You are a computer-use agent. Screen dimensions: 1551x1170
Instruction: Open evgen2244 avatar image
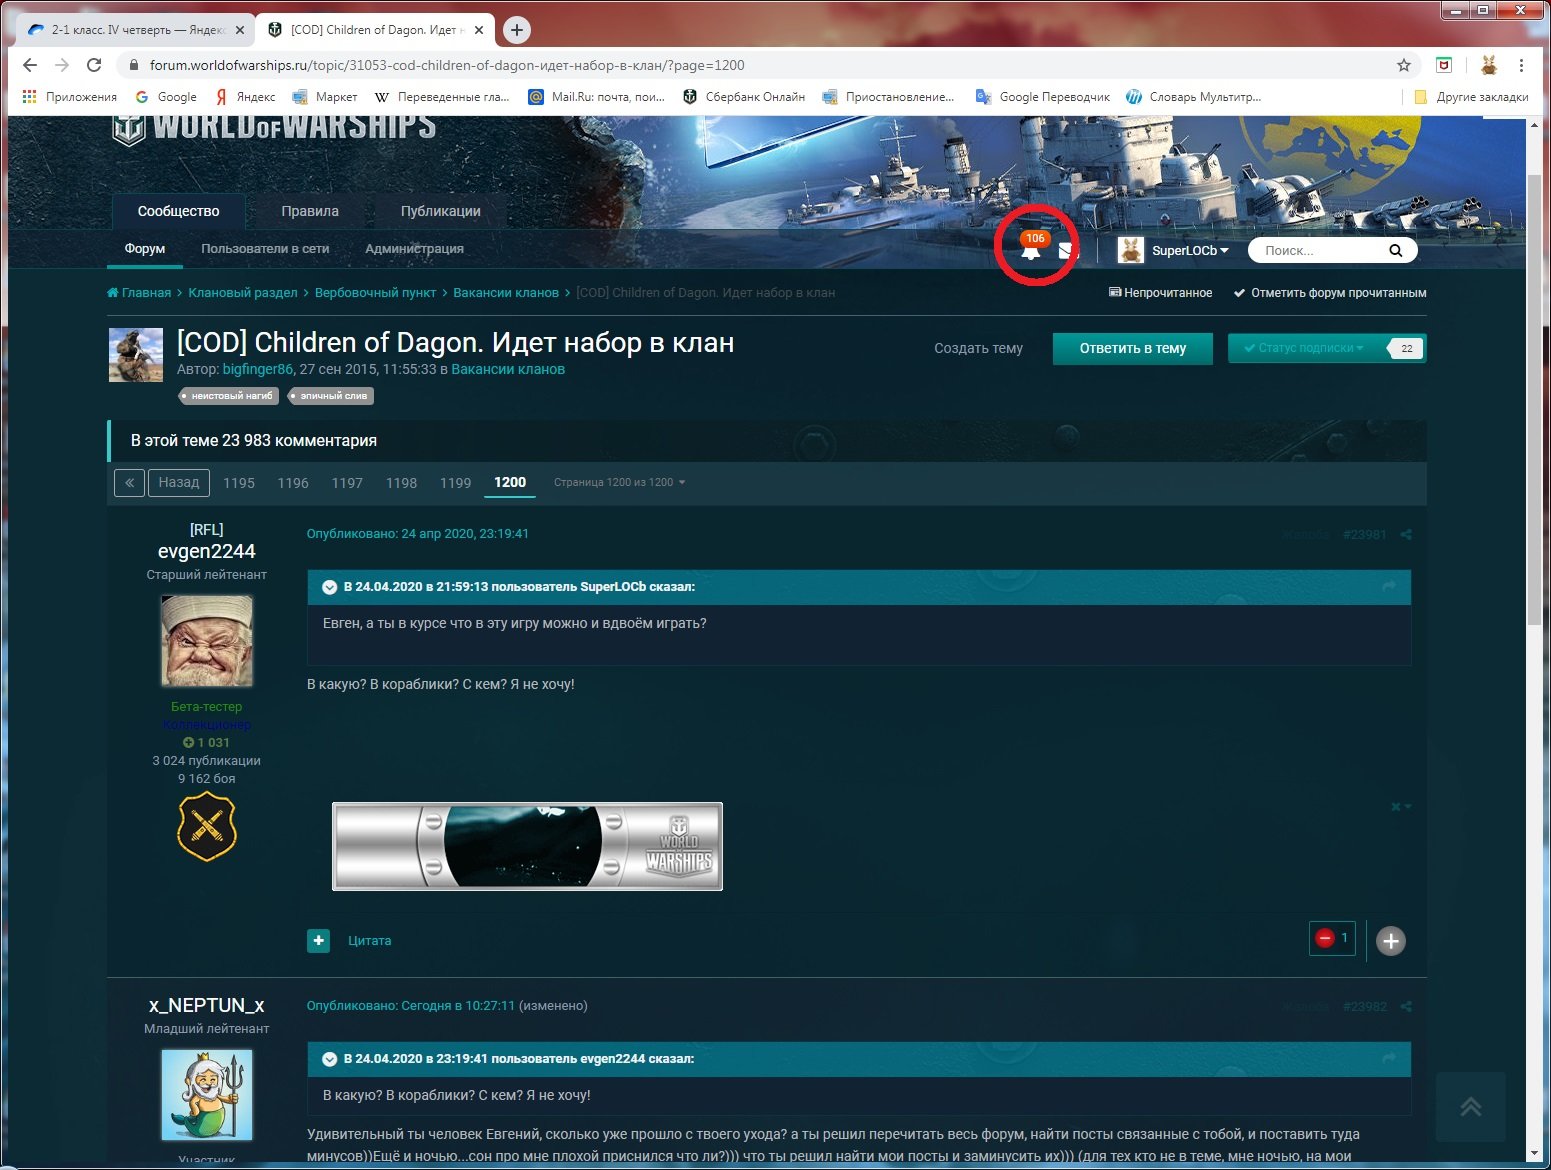[207, 641]
